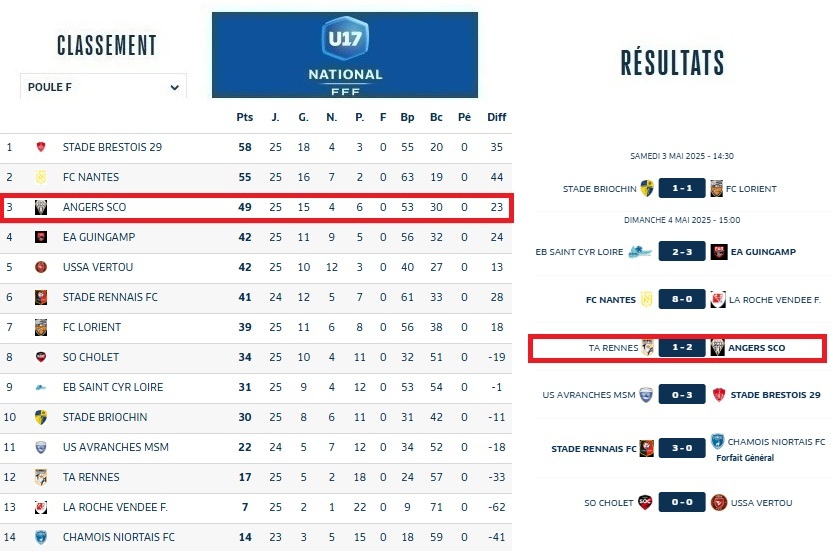This screenshot has height=551, width=832.
Task: Click the FC Nantes crest in standings
Action: (x=41, y=178)
